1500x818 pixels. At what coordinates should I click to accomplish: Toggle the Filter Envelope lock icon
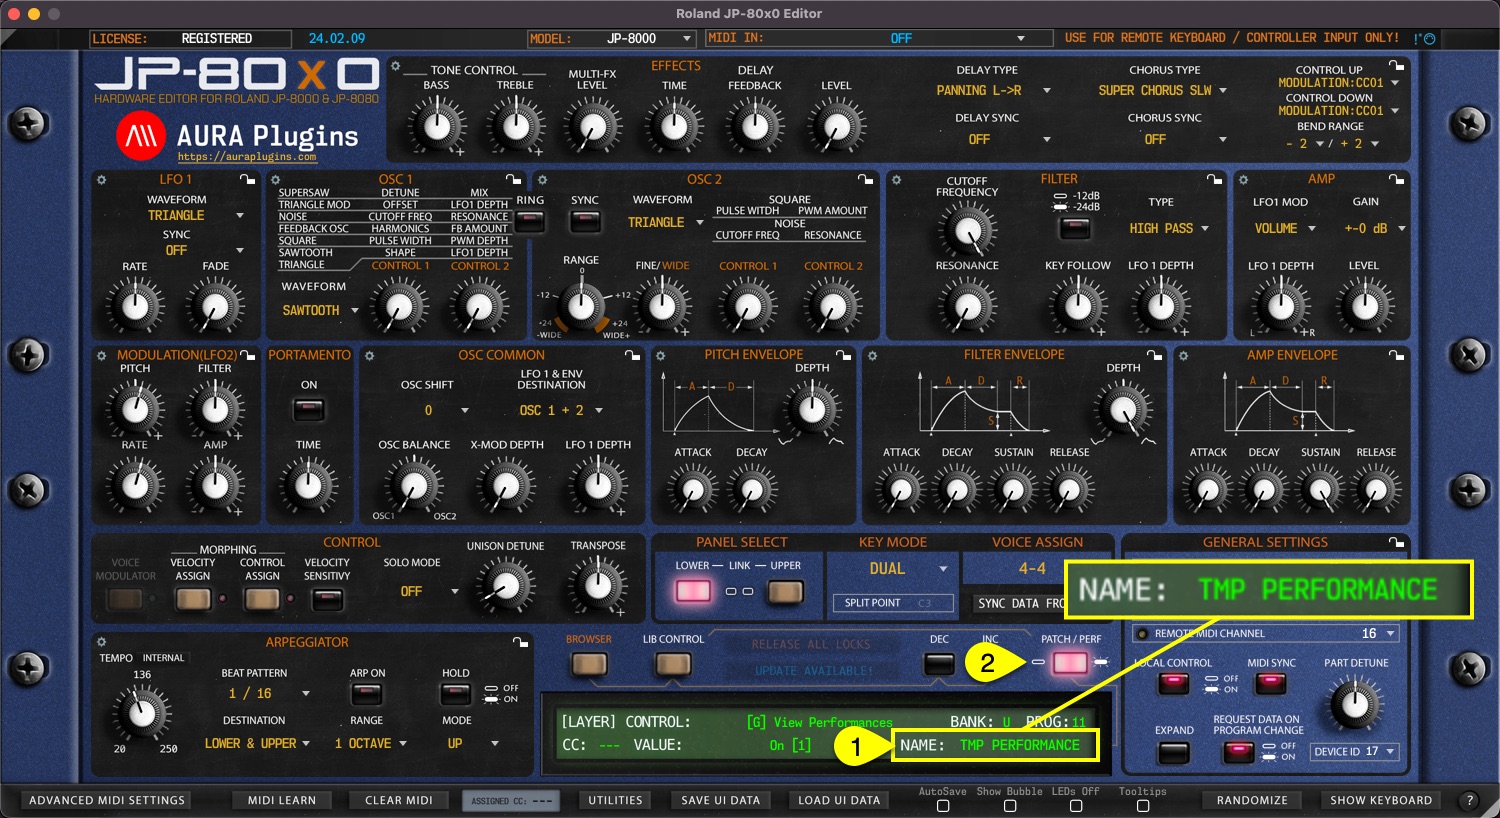[1154, 354]
